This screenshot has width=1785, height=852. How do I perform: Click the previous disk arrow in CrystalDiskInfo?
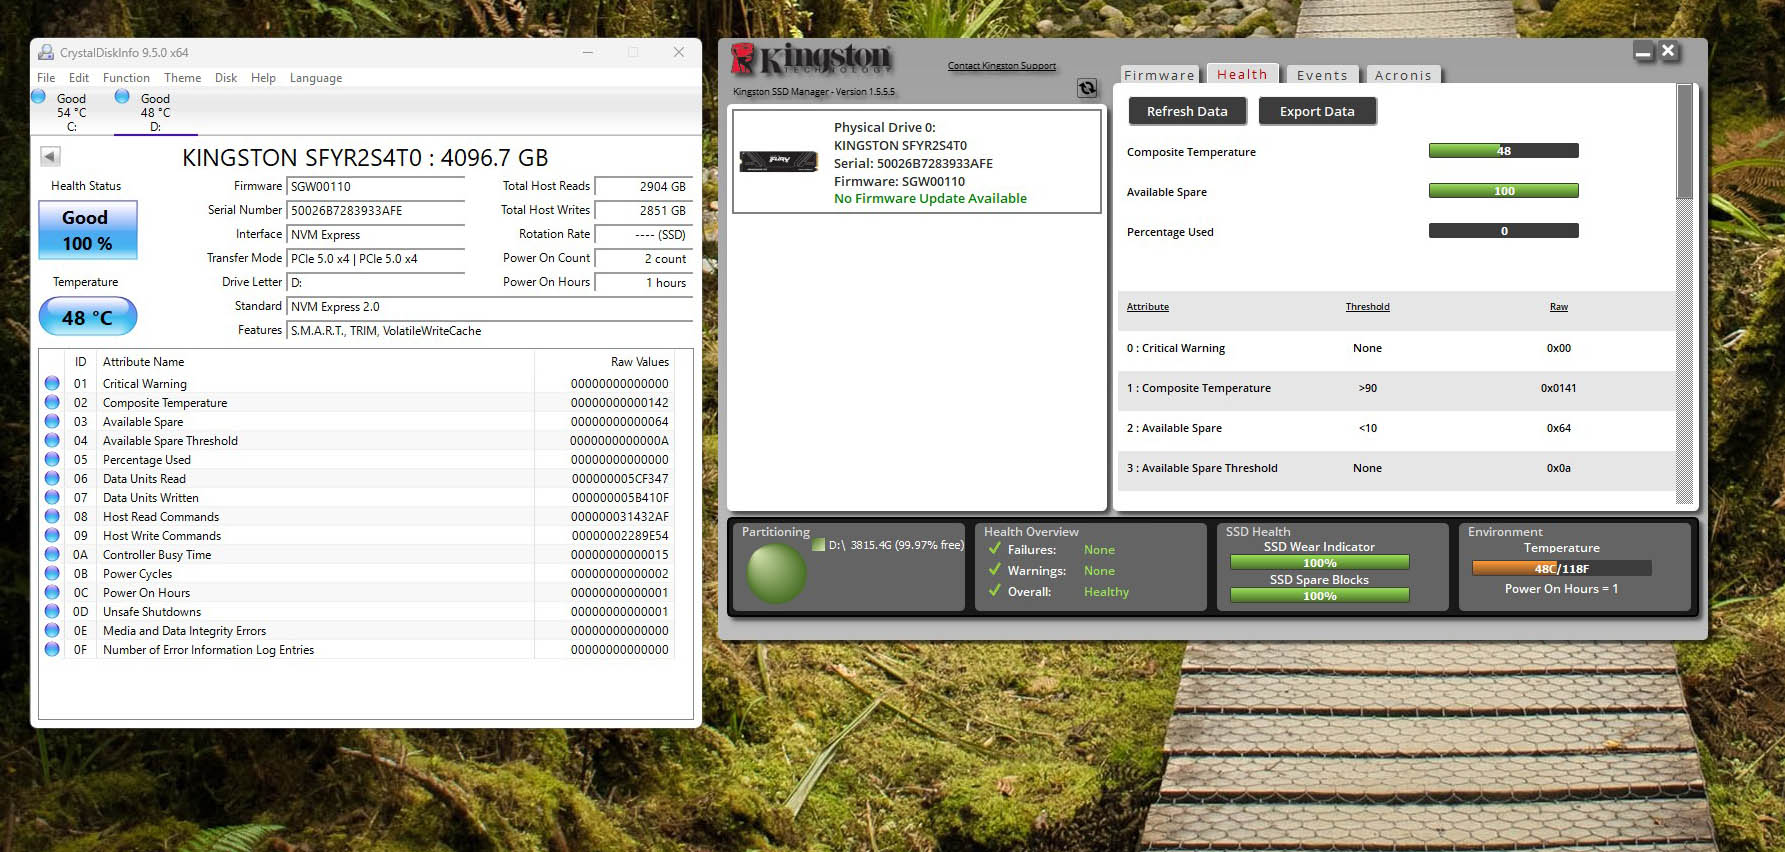tap(50, 156)
